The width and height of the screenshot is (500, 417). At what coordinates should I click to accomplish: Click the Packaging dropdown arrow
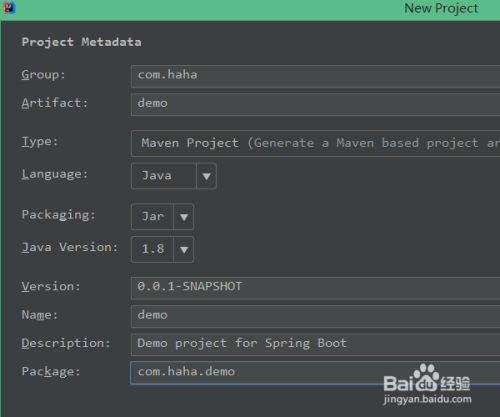point(184,217)
